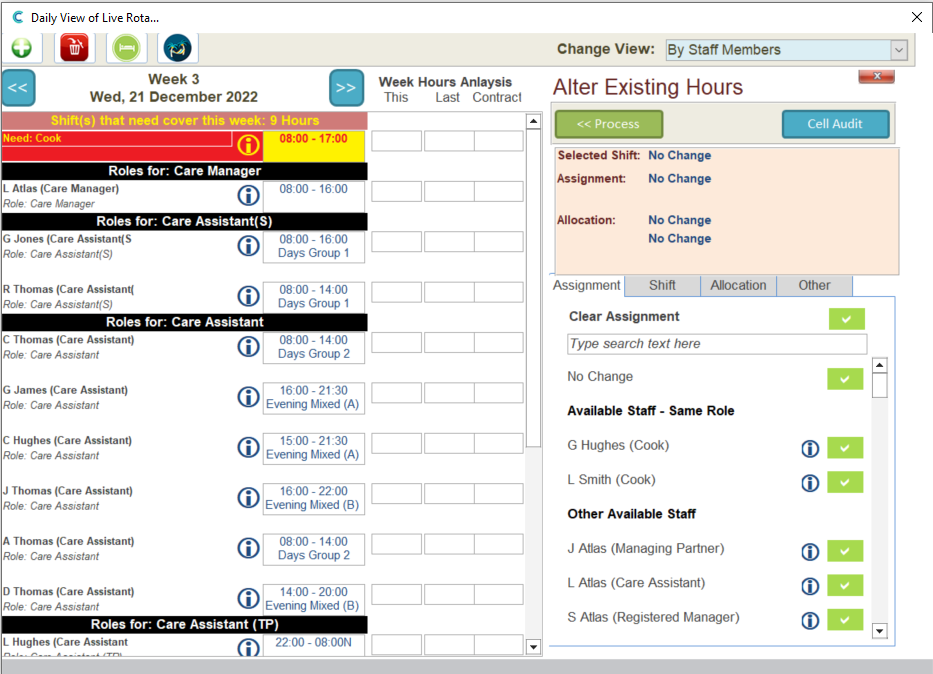Image resolution: width=933 pixels, height=674 pixels.
Task: Tick the Clear Assignment green check button
Action: 846,319
